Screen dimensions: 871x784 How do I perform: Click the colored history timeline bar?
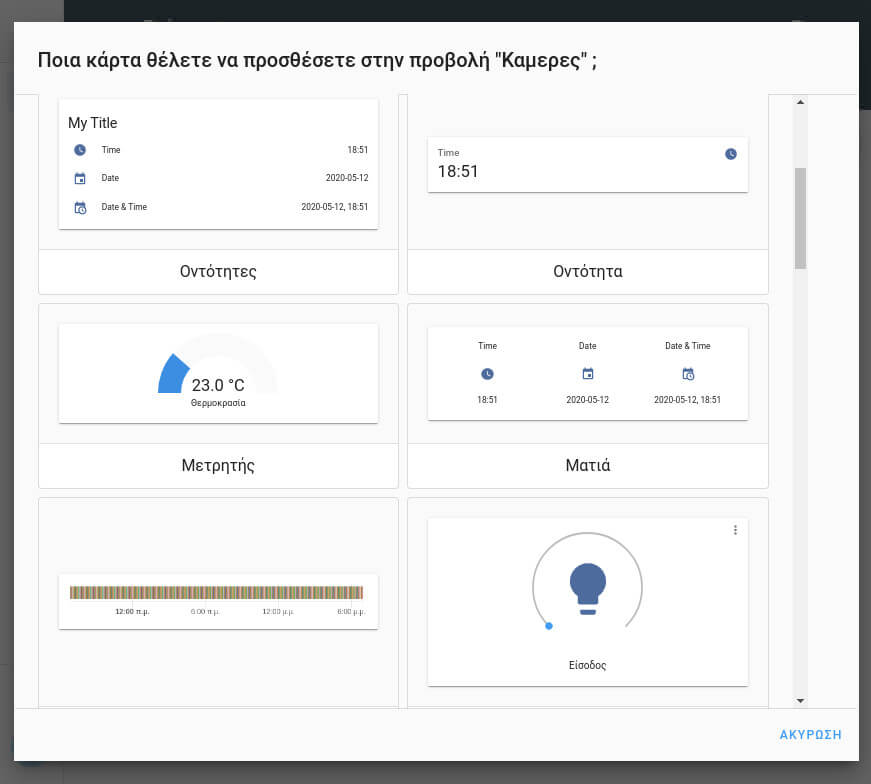(x=216, y=592)
